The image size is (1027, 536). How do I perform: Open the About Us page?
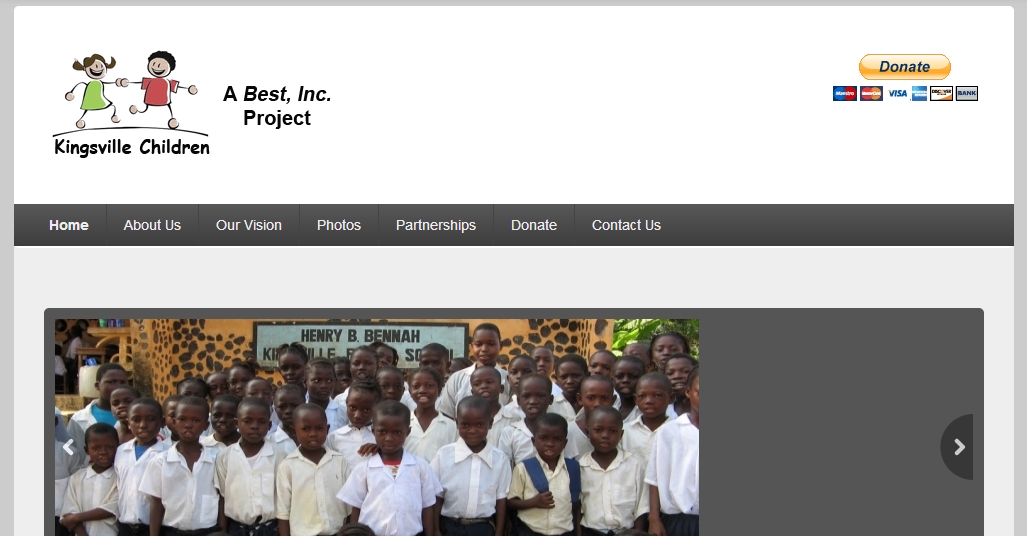[x=152, y=225]
